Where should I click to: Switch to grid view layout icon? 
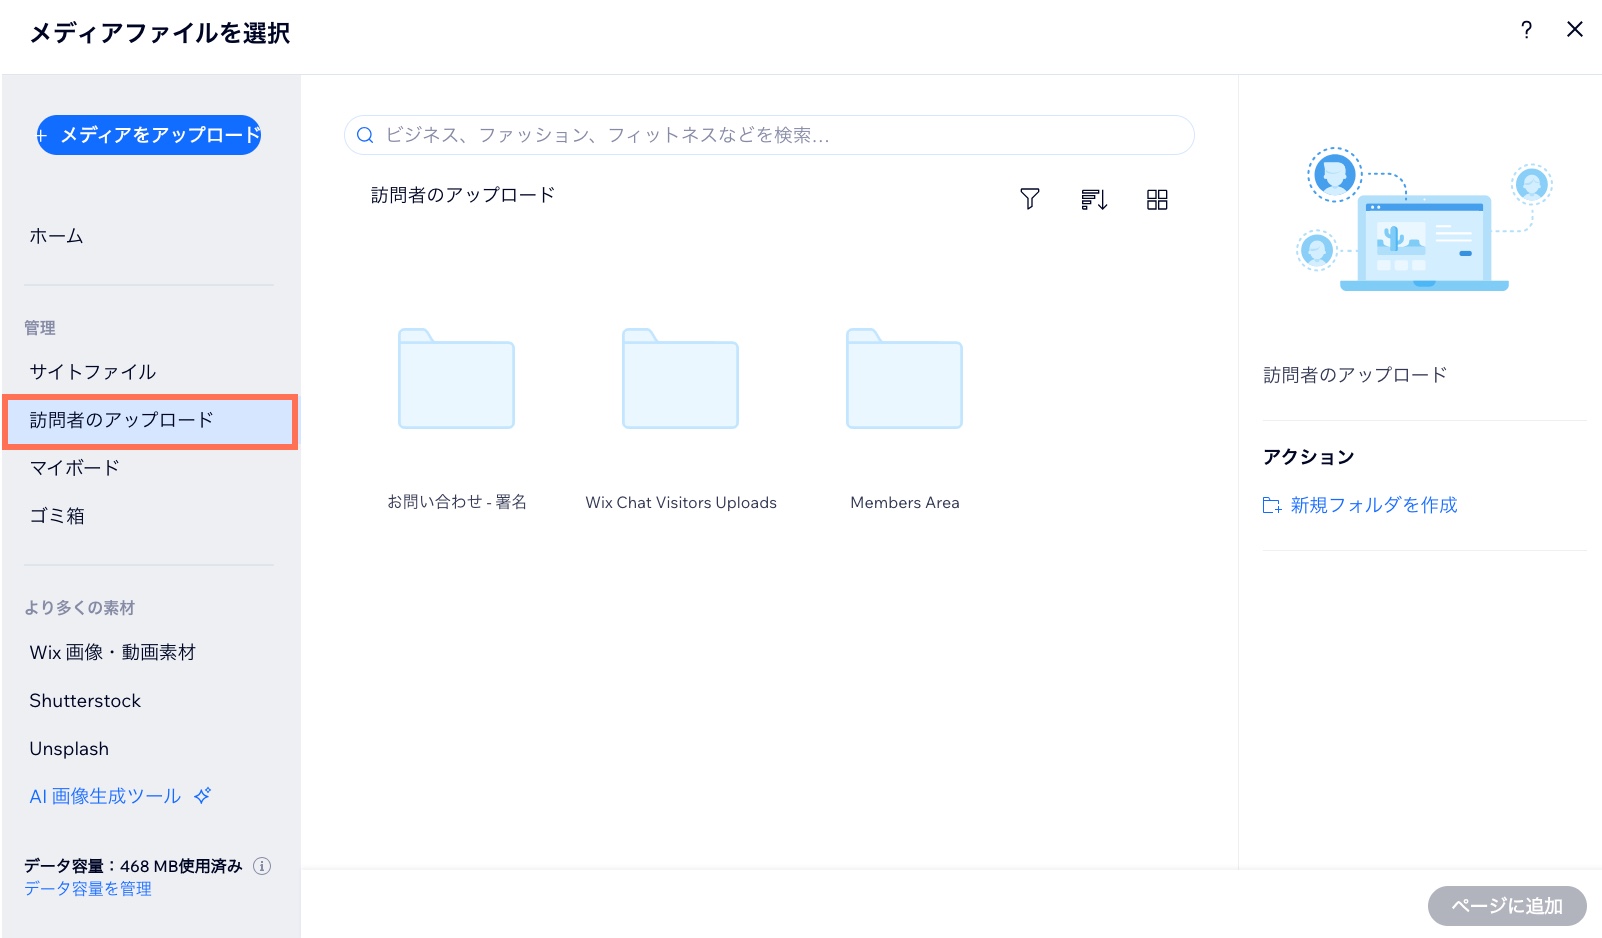tap(1157, 200)
